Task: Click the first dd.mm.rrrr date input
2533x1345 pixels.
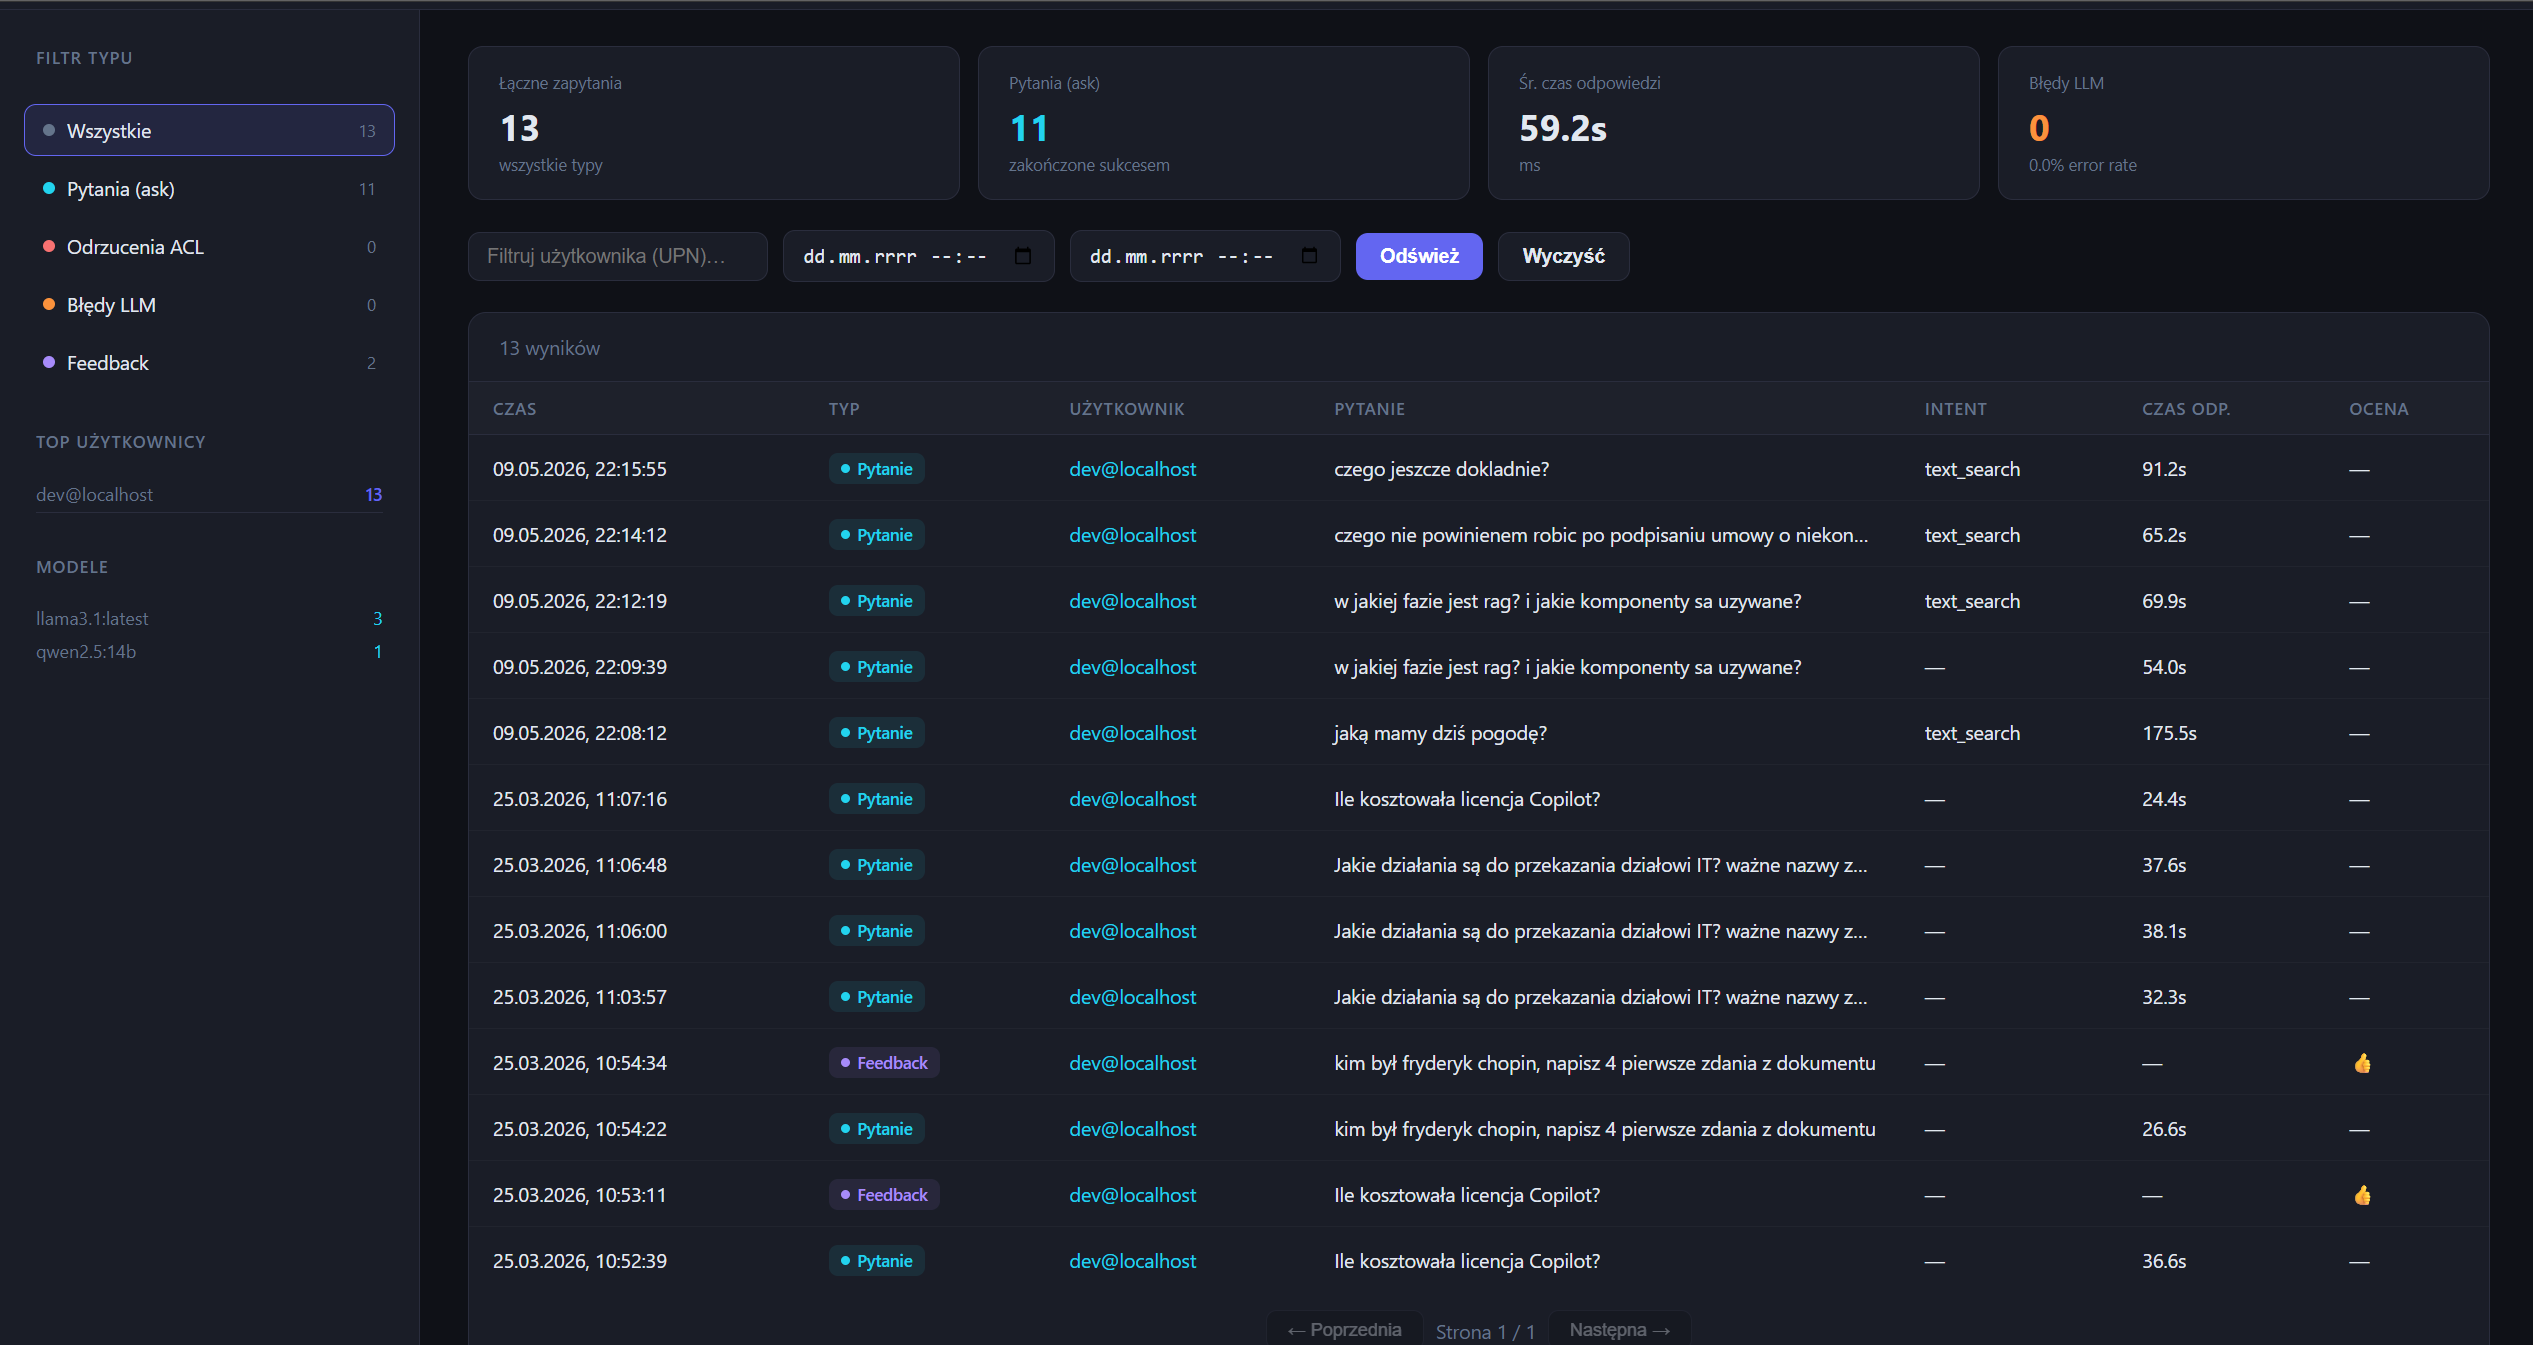Action: pyautogui.click(x=918, y=256)
